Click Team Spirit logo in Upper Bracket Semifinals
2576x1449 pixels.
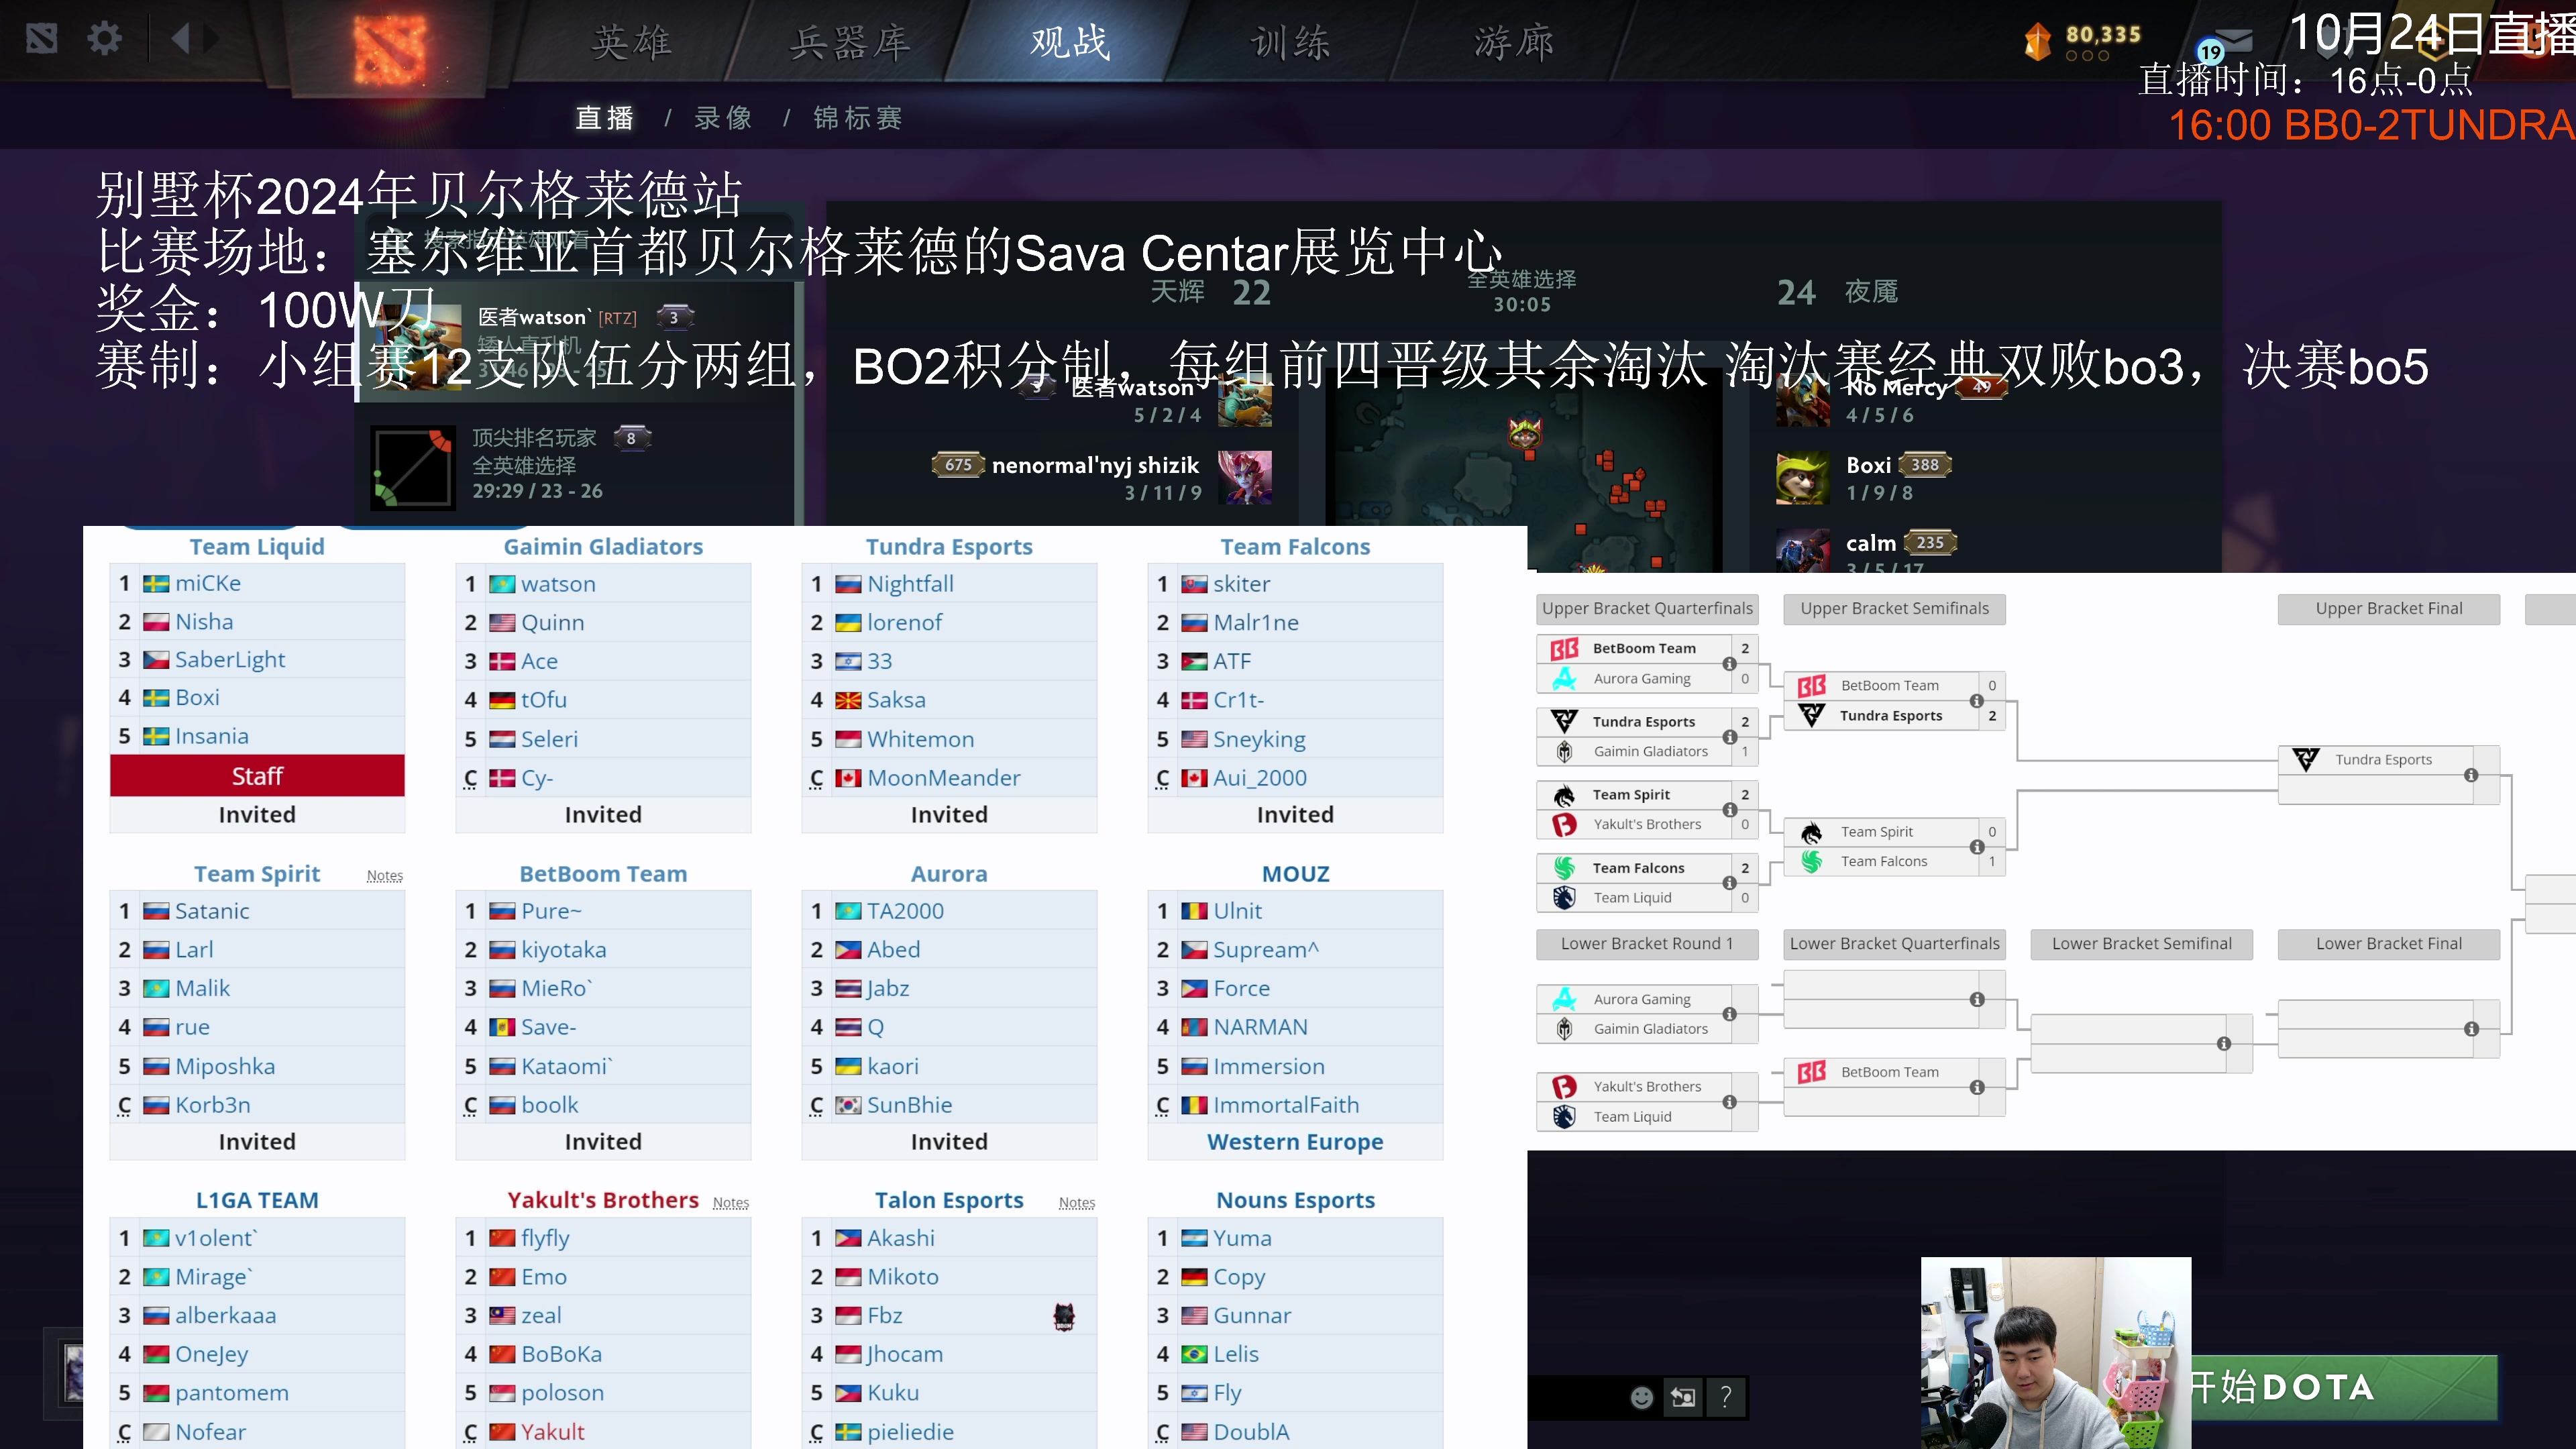[1811, 832]
